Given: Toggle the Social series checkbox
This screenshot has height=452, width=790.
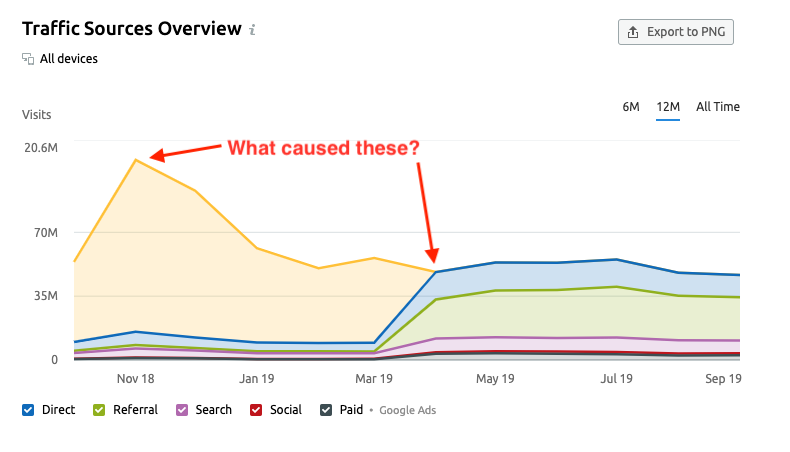Looking at the screenshot, I should point(256,410).
